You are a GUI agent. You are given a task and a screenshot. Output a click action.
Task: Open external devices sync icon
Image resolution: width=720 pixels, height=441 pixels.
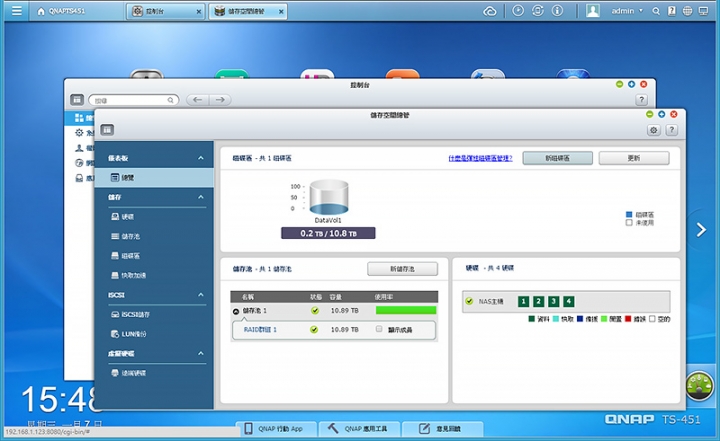[x=538, y=11]
